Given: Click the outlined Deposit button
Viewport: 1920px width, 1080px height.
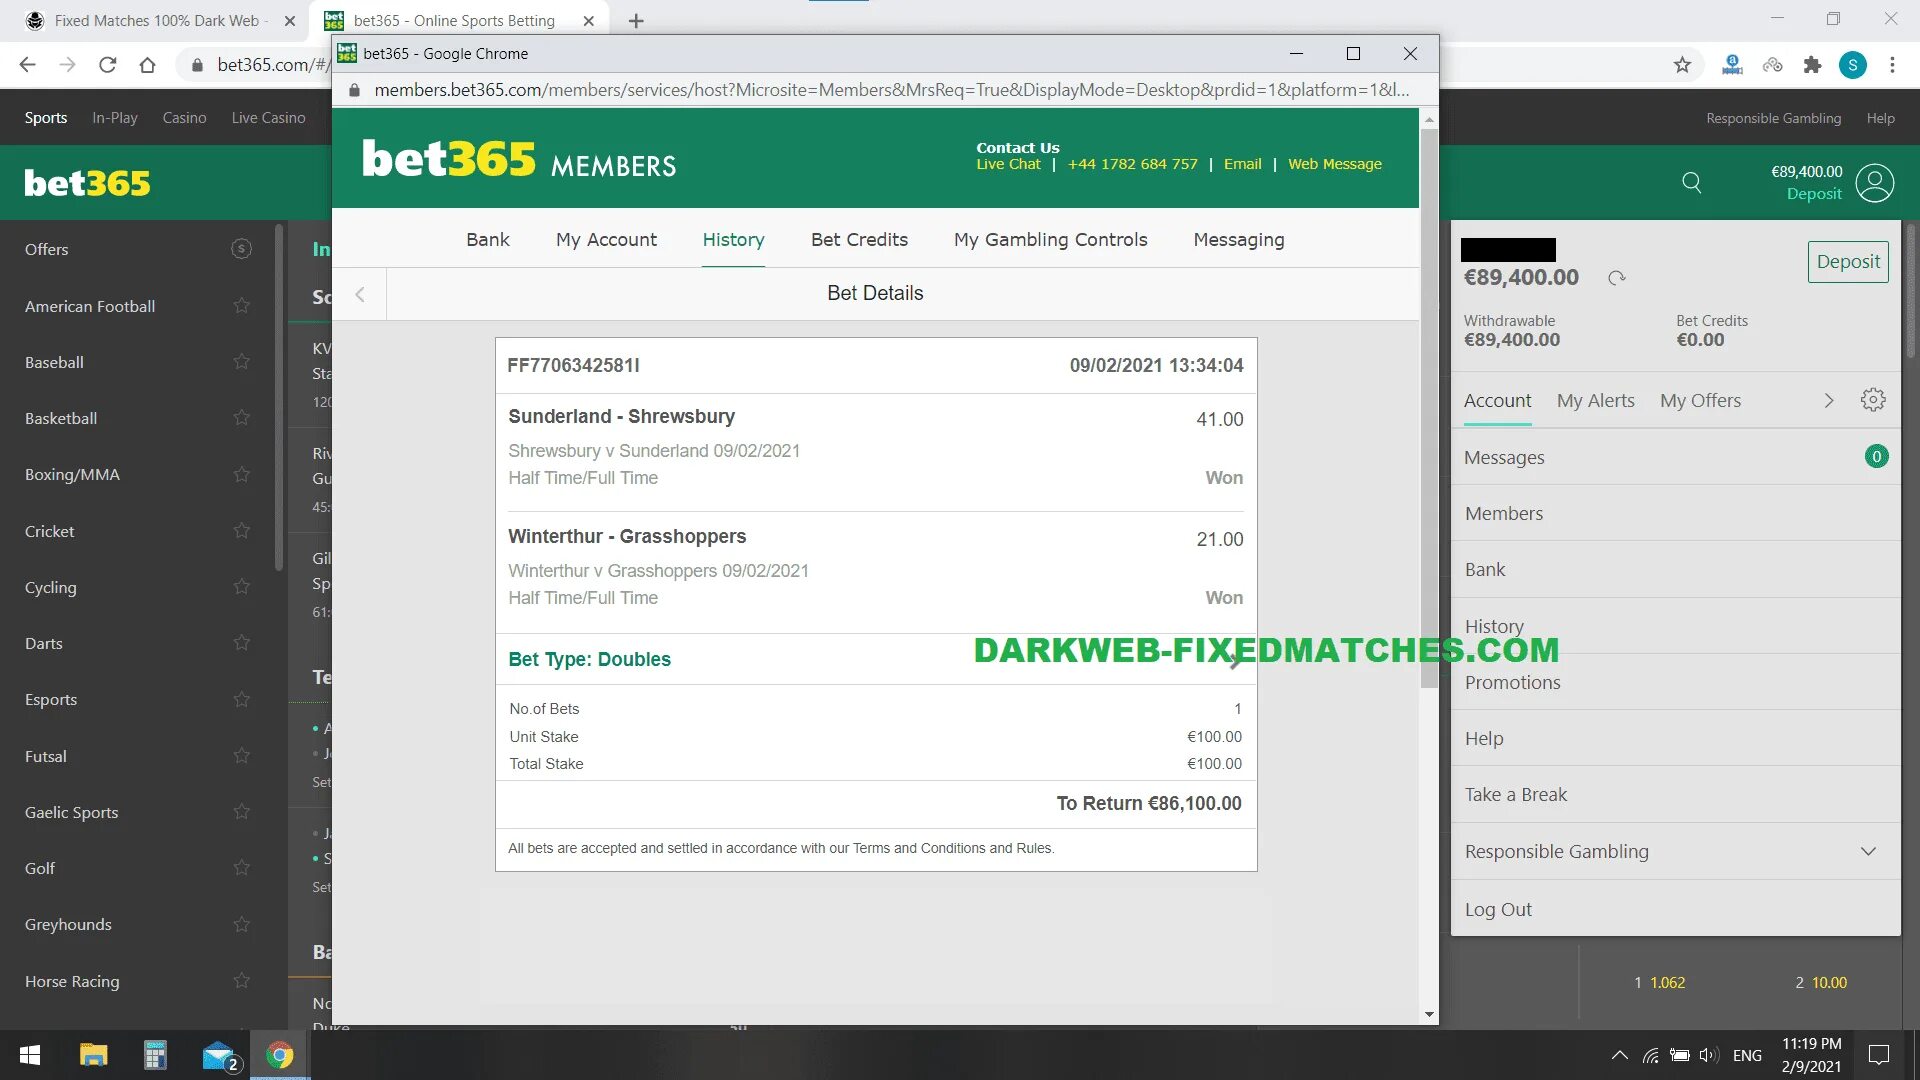Looking at the screenshot, I should tap(1847, 262).
